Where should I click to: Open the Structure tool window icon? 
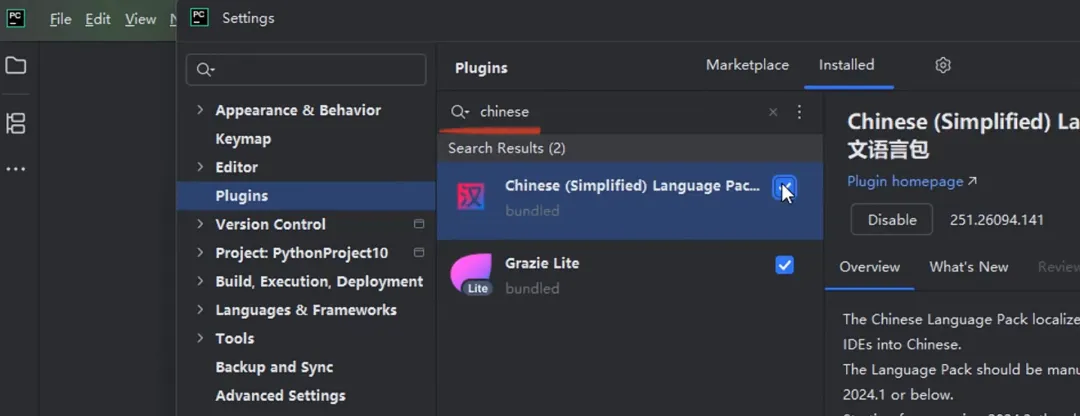click(x=16, y=124)
